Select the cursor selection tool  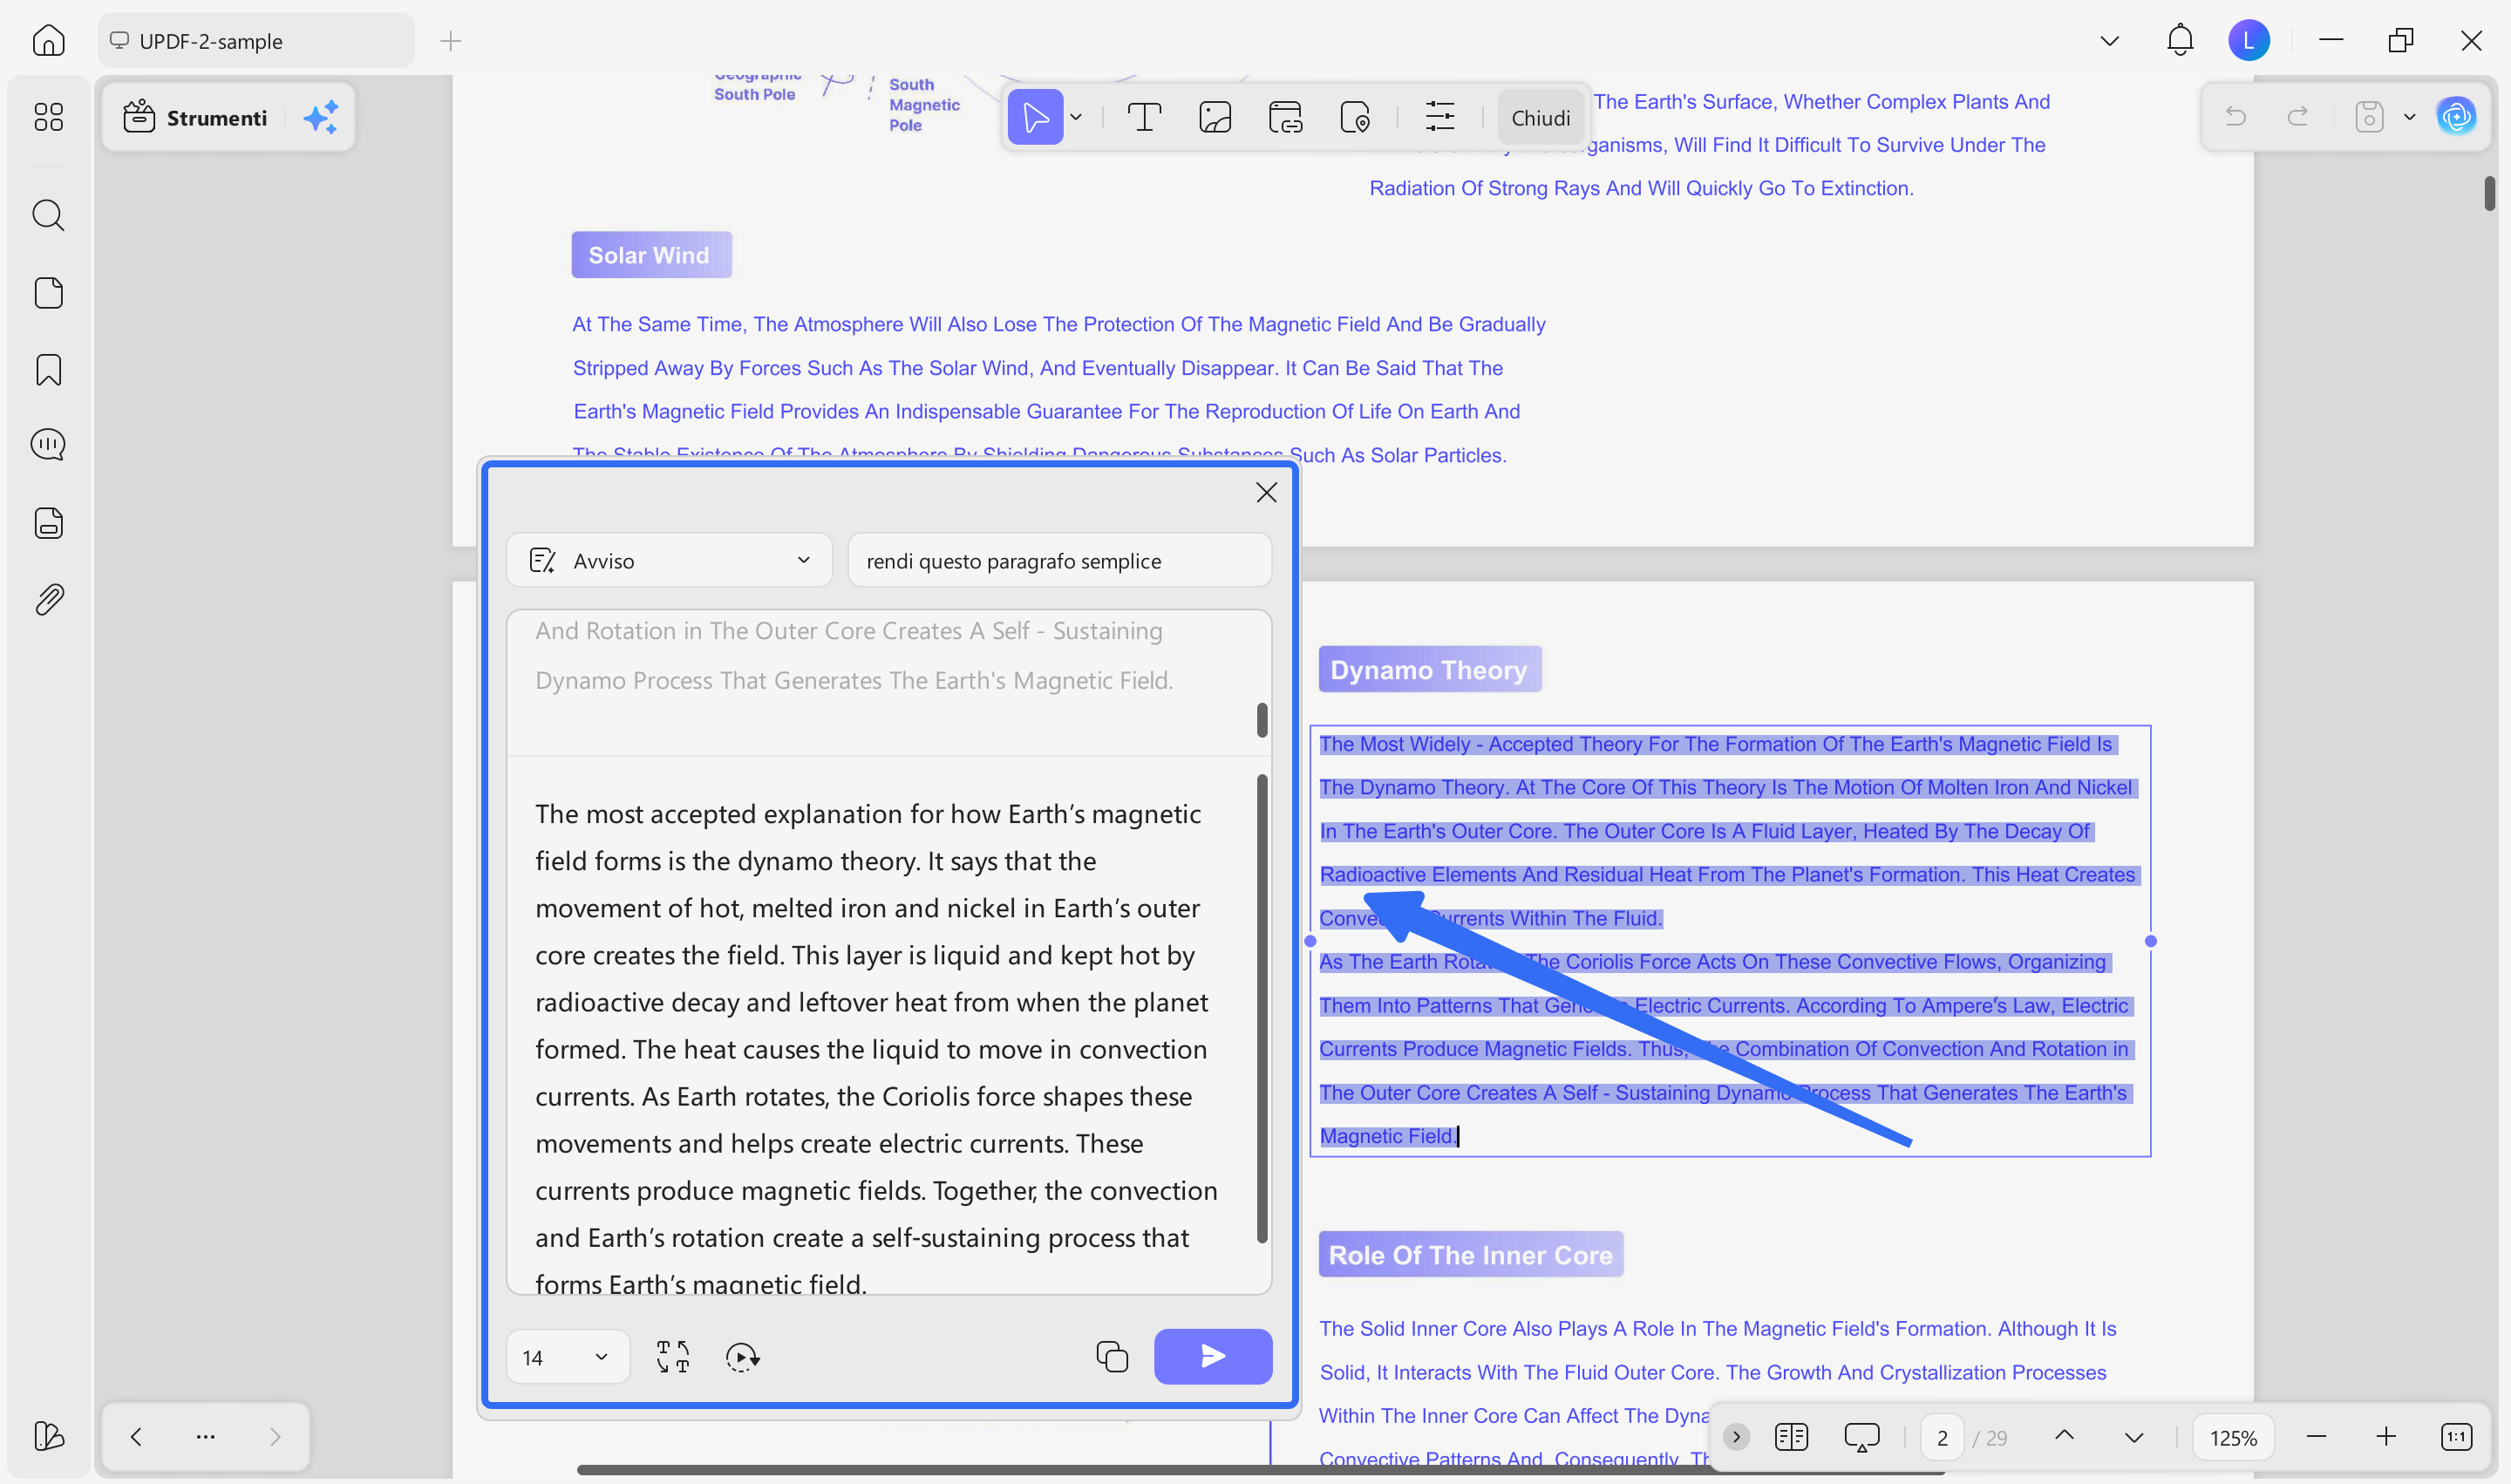tap(1035, 117)
